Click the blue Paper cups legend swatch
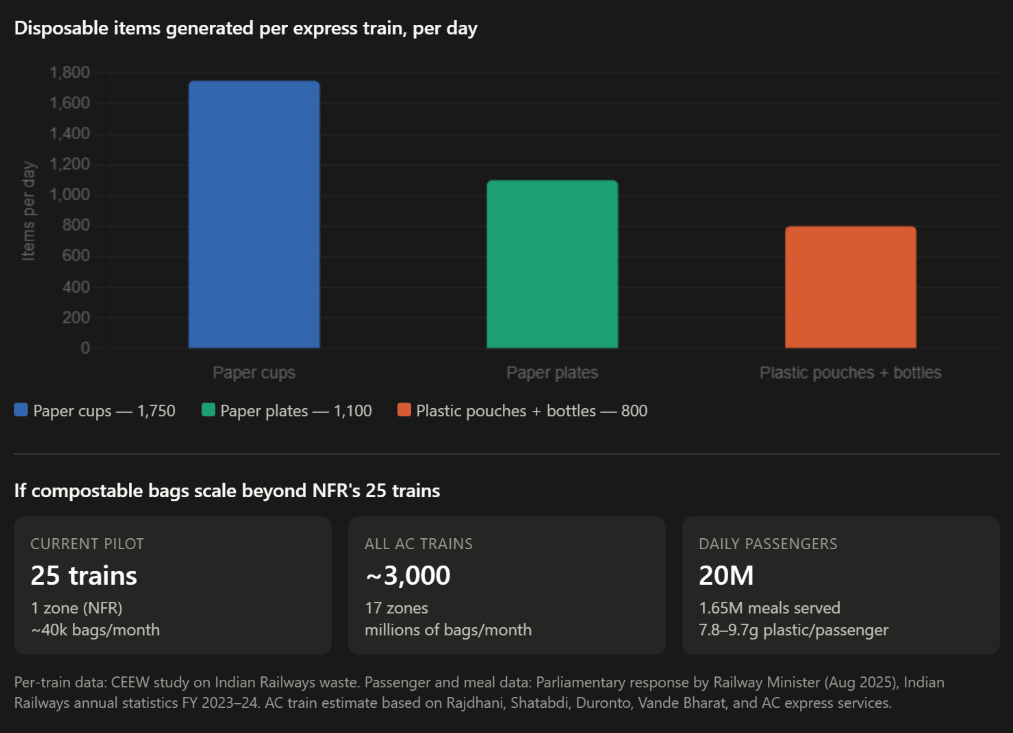 click(21, 410)
